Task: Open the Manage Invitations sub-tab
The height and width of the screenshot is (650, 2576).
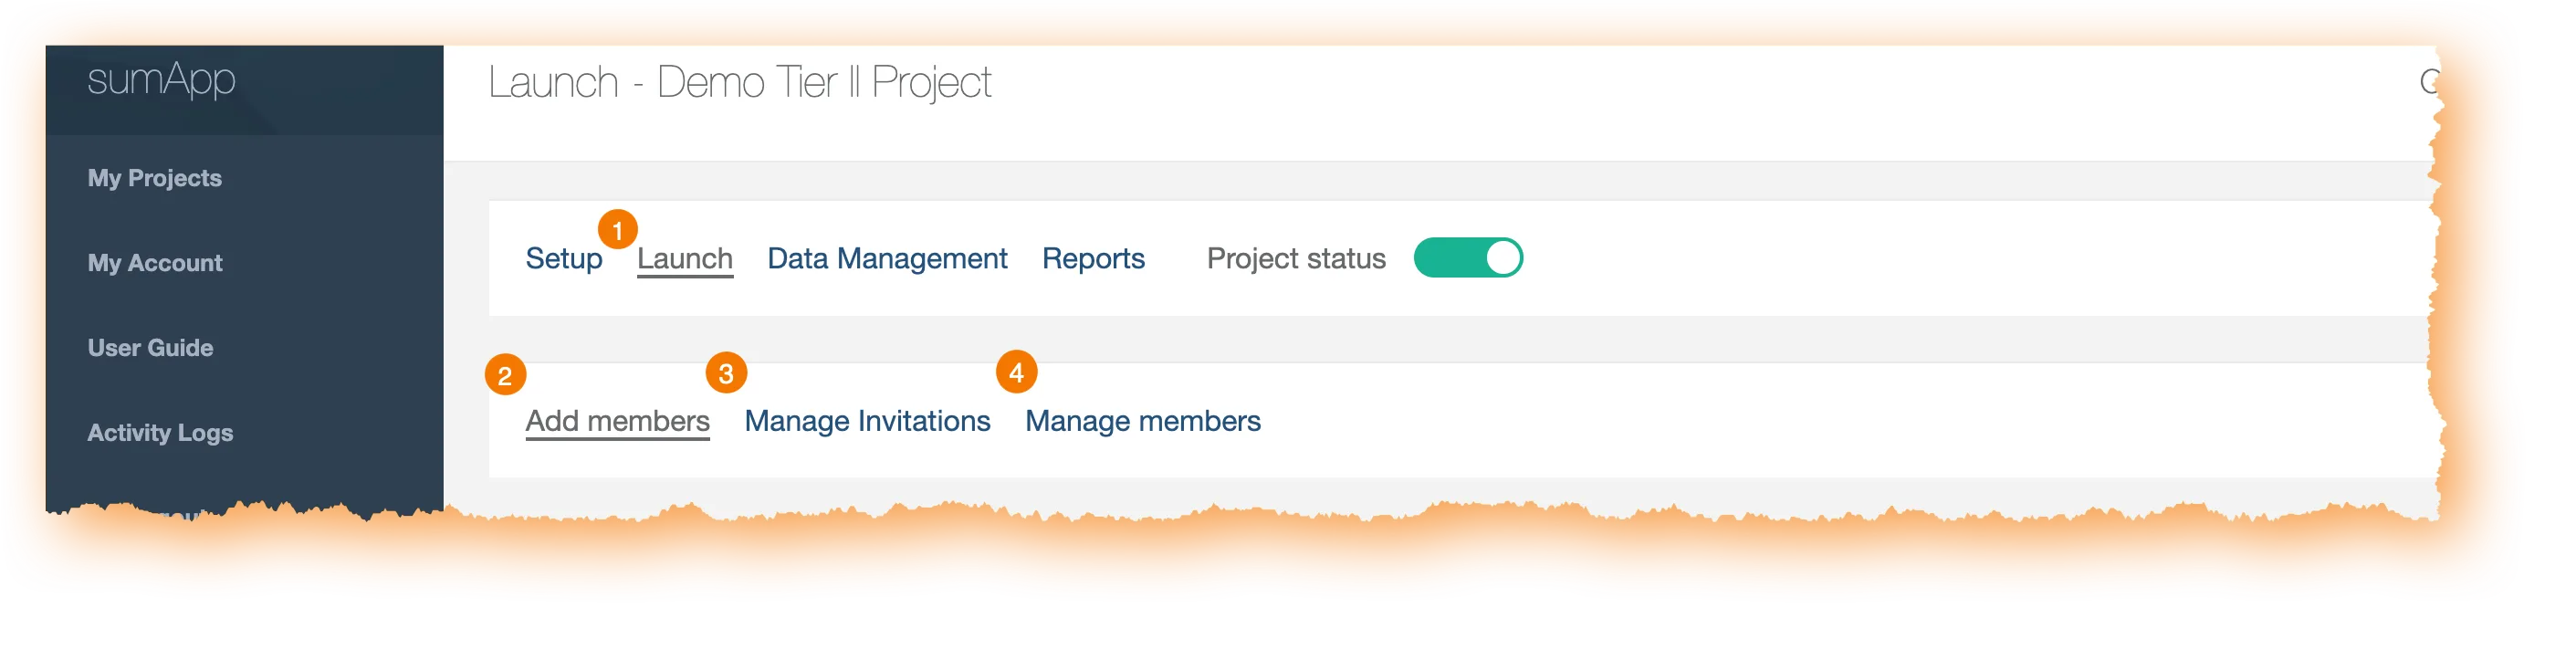Action: pos(867,421)
